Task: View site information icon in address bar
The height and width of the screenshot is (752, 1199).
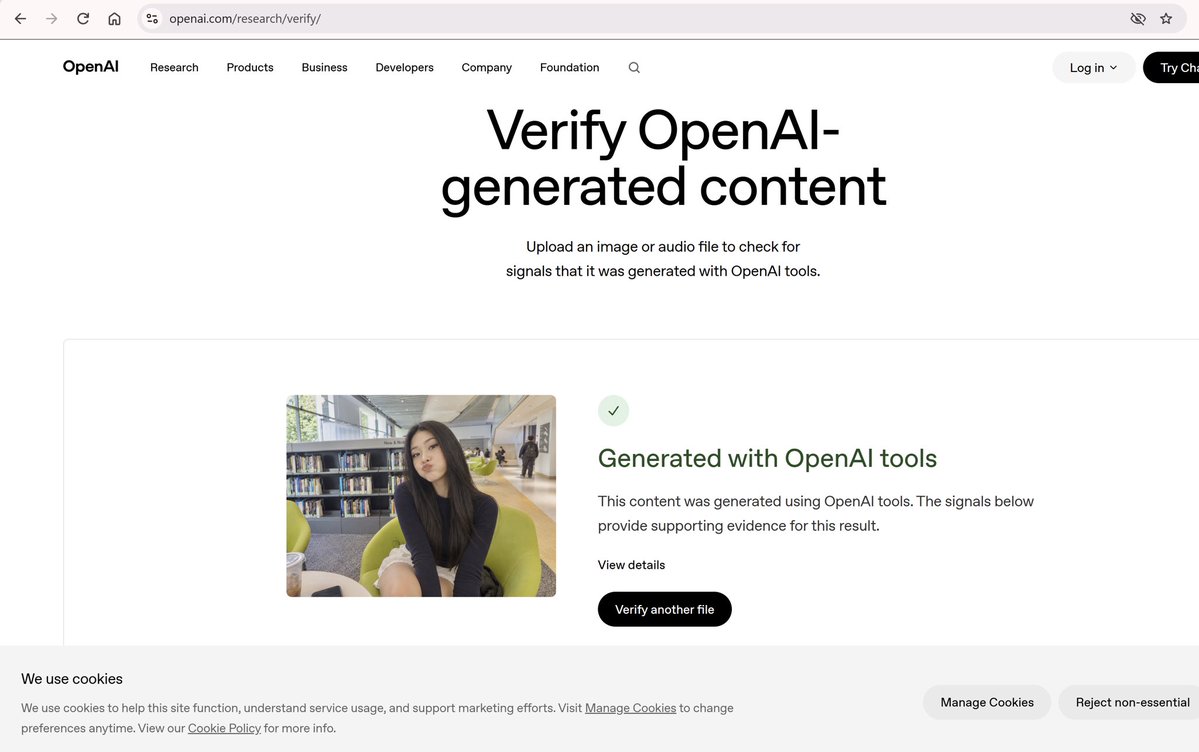Action: (x=152, y=18)
